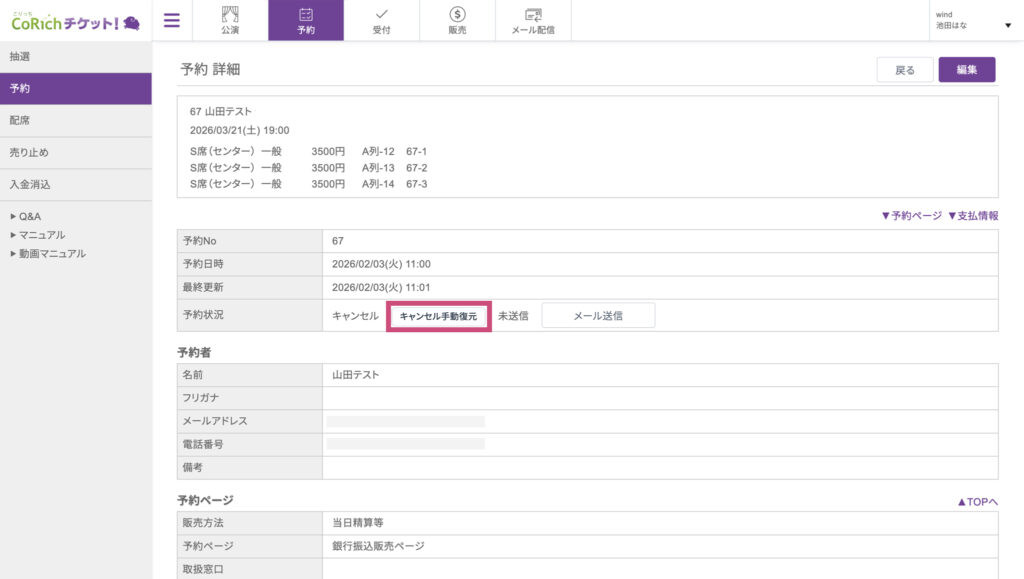Open the メール配信 mail icon tab
The image size is (1024, 579).
pos(533,20)
